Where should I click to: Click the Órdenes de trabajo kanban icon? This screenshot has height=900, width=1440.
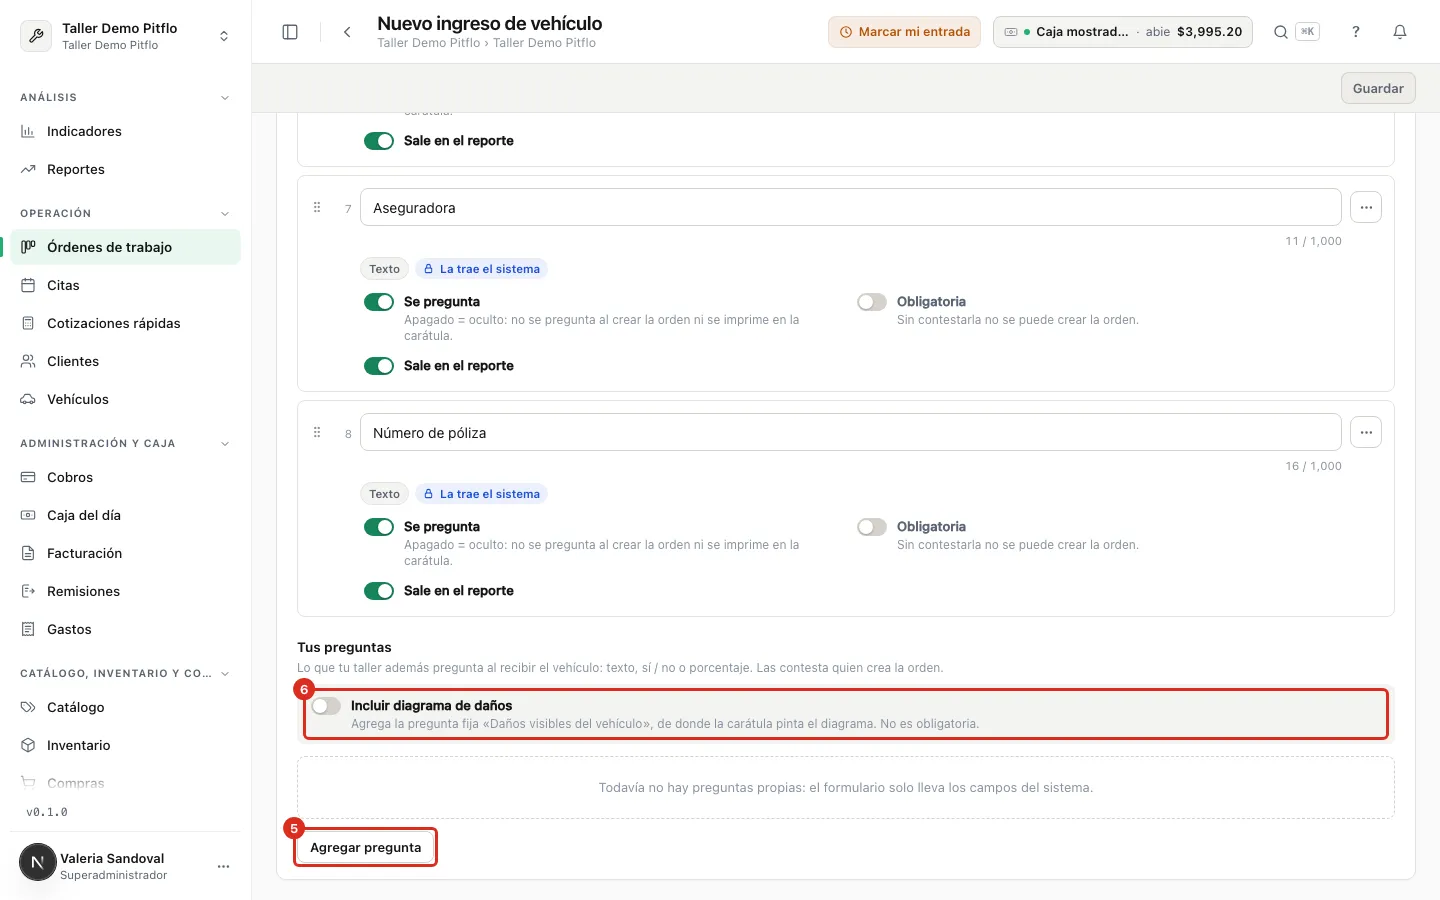coord(28,247)
